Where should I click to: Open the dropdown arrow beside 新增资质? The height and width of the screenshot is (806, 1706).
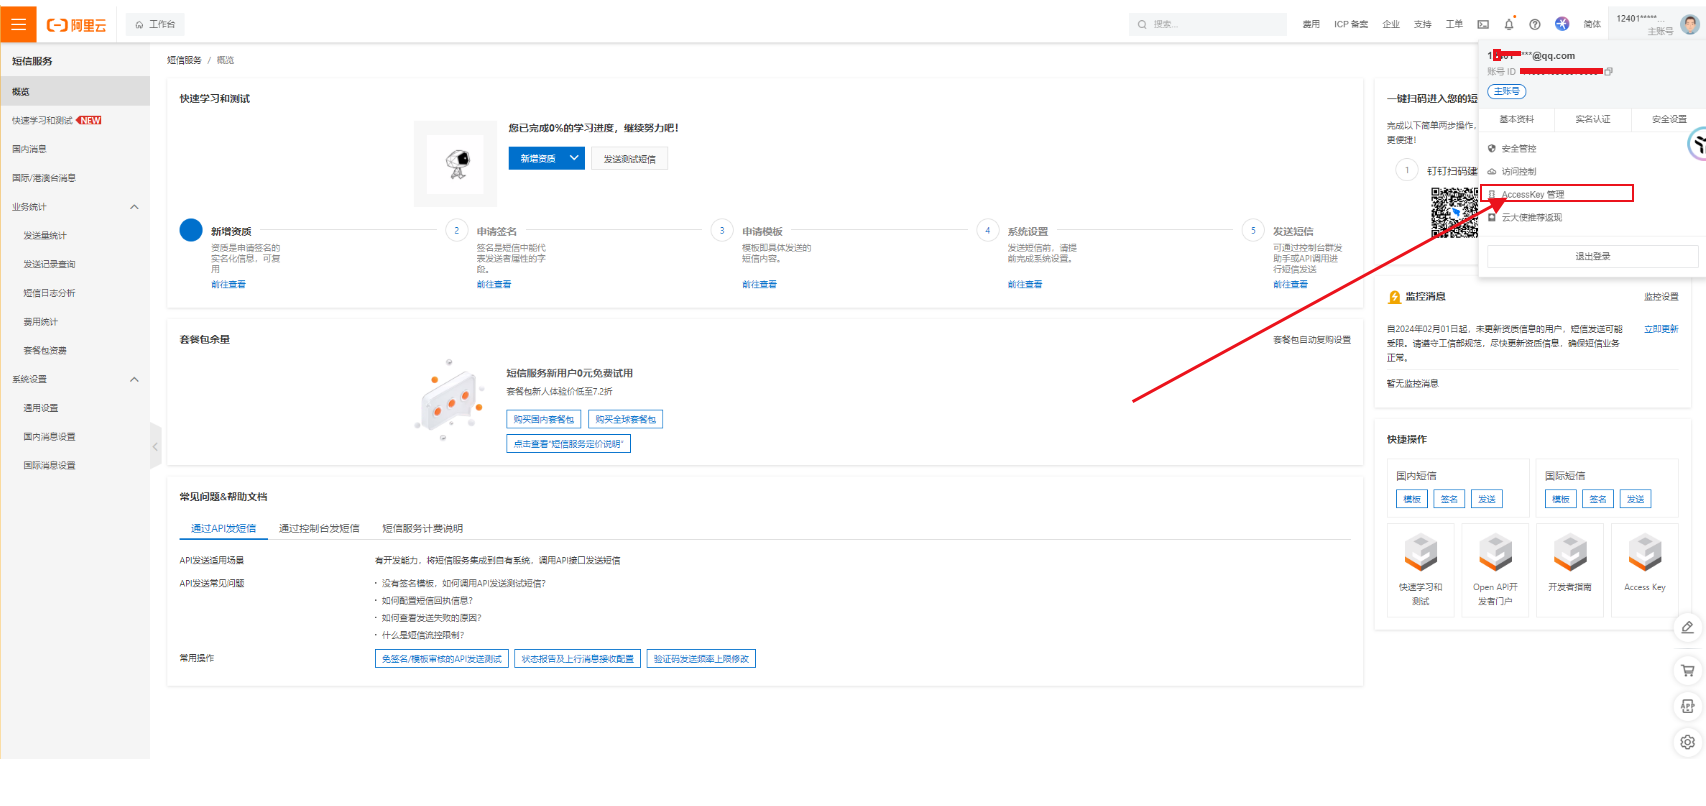575,158
